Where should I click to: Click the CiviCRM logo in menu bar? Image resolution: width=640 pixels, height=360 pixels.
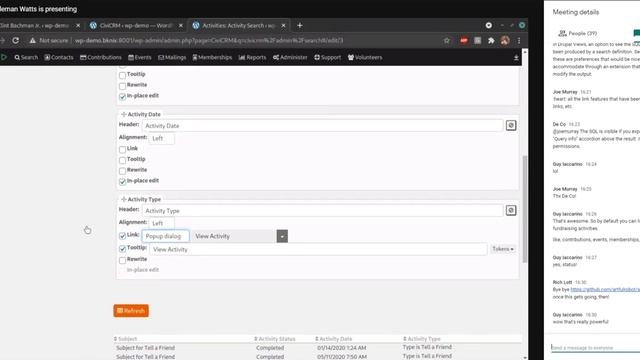pyautogui.click(x=4, y=57)
